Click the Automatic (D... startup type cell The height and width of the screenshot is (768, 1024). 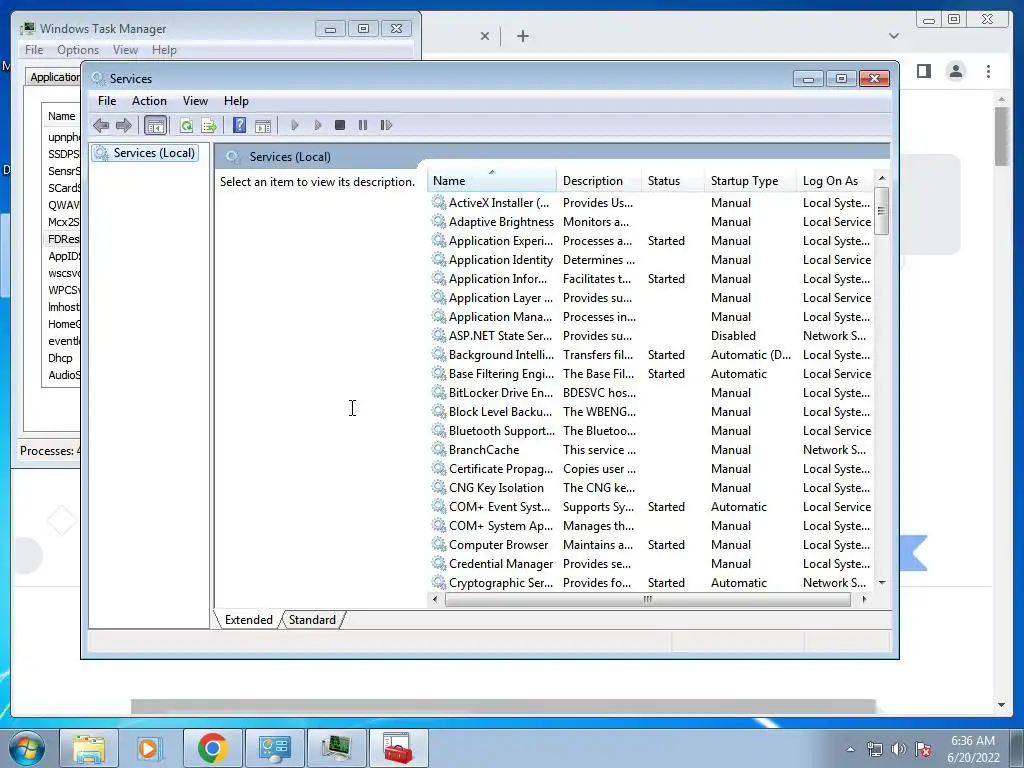750,355
